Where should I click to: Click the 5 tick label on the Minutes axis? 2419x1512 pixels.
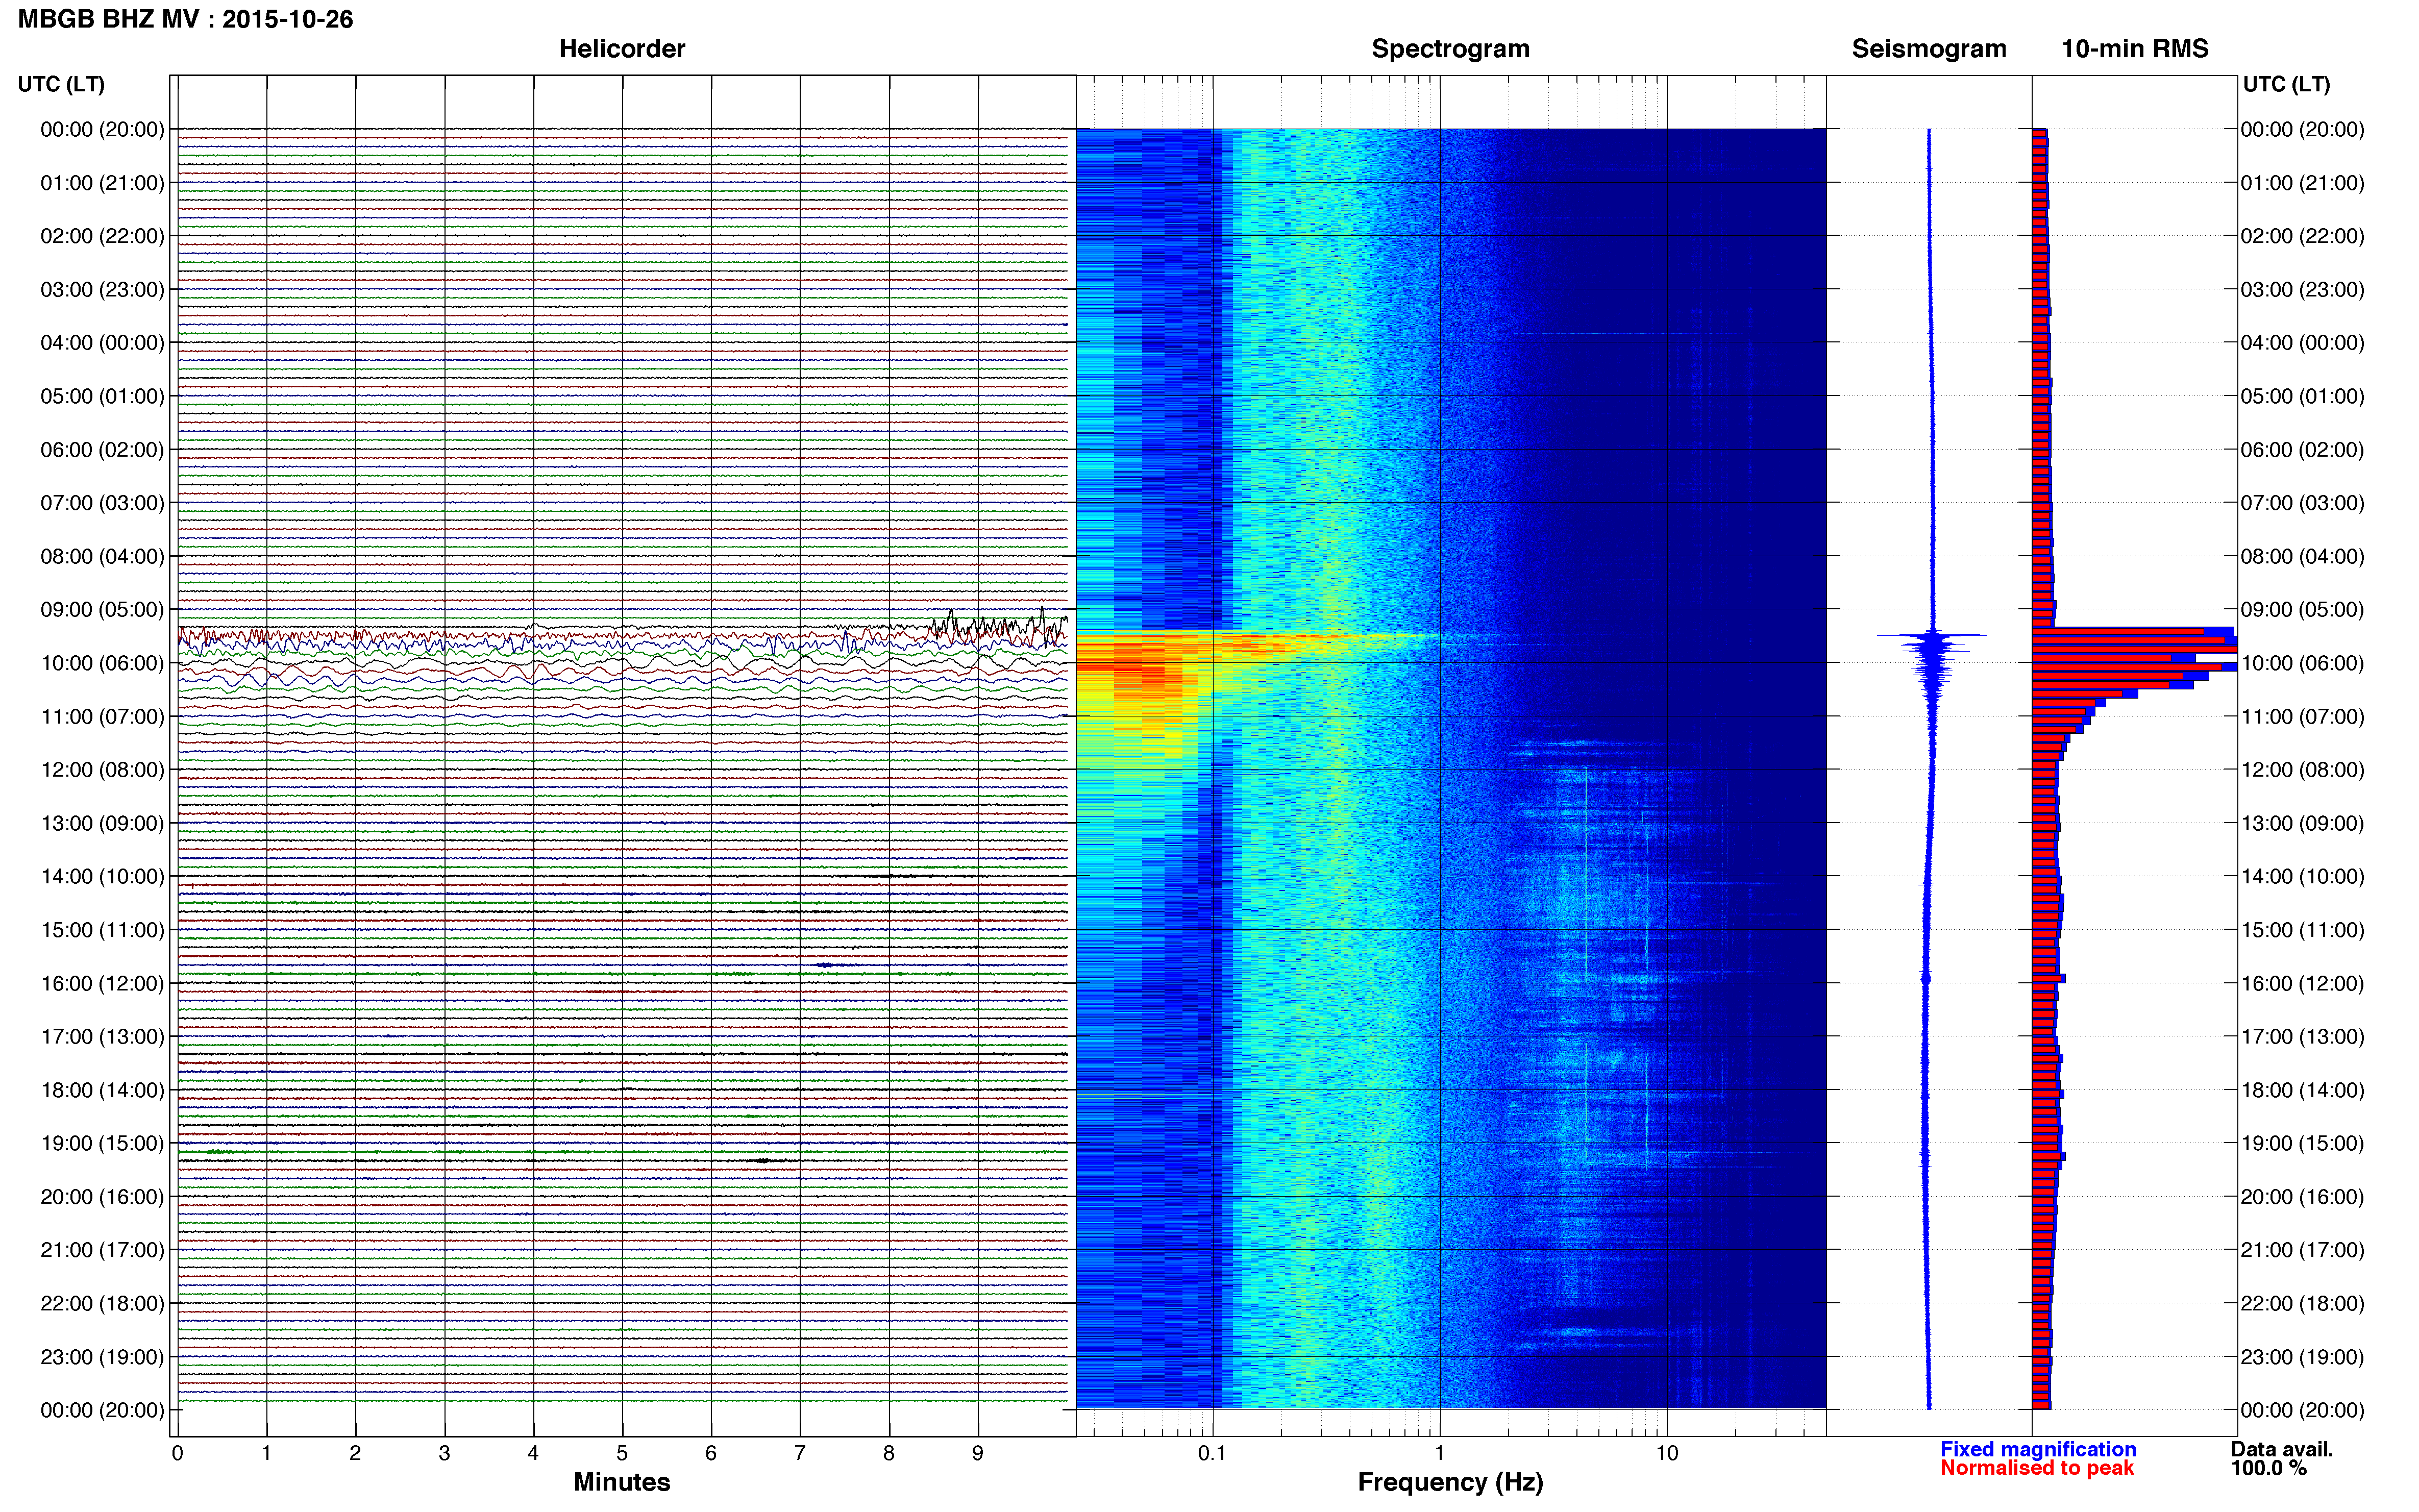click(622, 1453)
